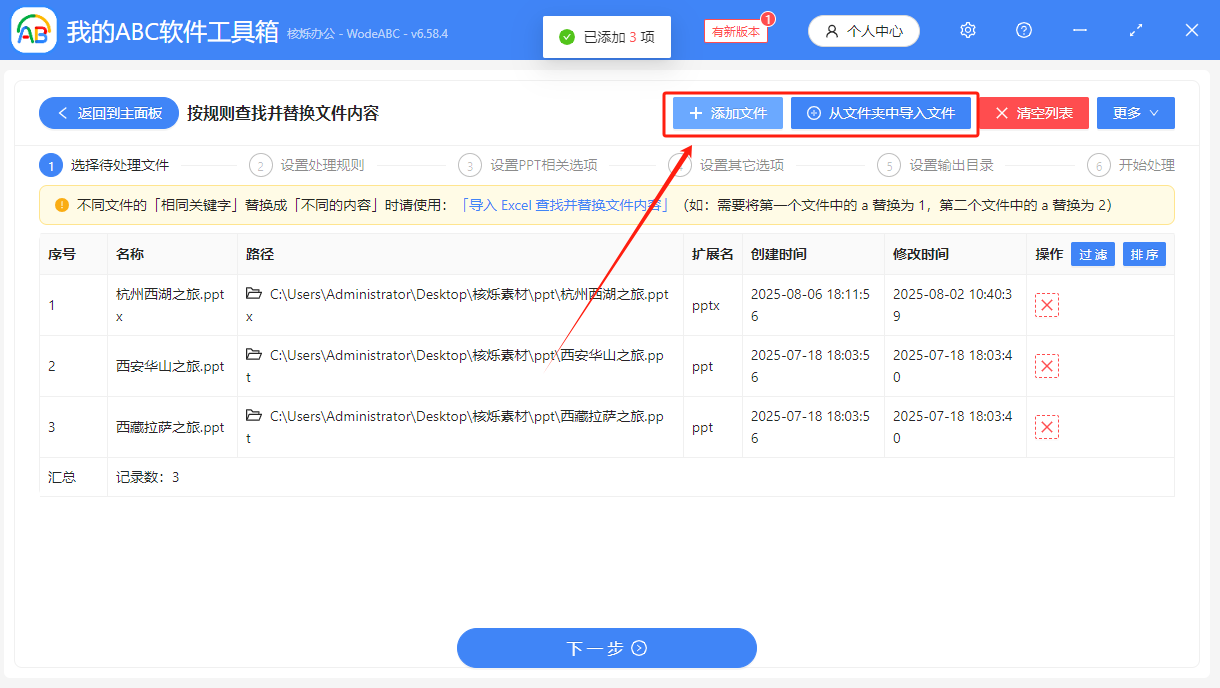This screenshot has height=688, width=1220.
Task: Click the AB logo in the title bar
Action: tap(33, 30)
